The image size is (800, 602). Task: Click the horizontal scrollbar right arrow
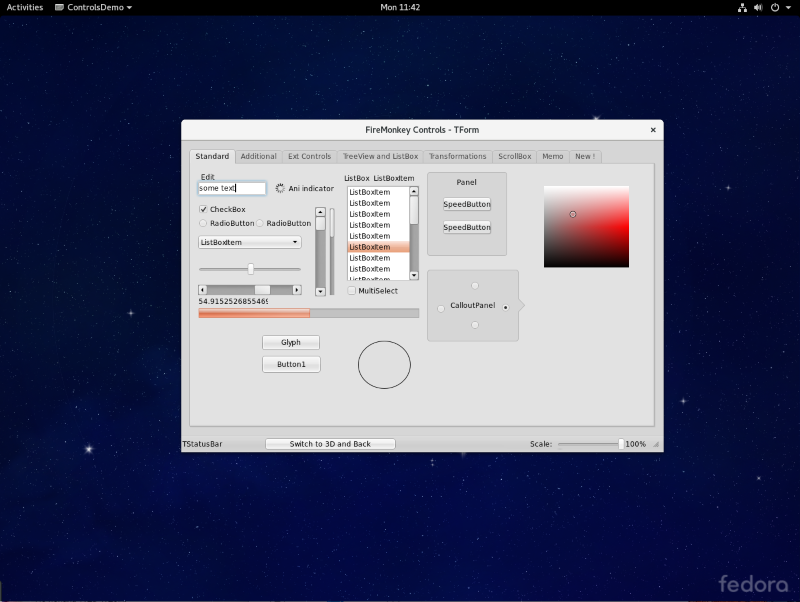click(x=297, y=290)
